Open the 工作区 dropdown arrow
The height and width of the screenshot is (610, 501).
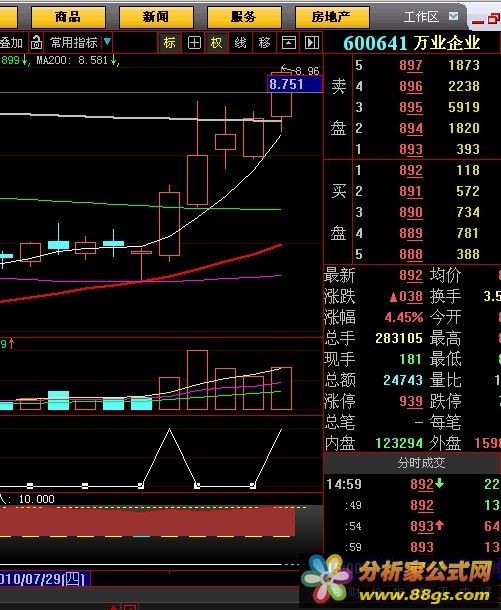coord(453,16)
